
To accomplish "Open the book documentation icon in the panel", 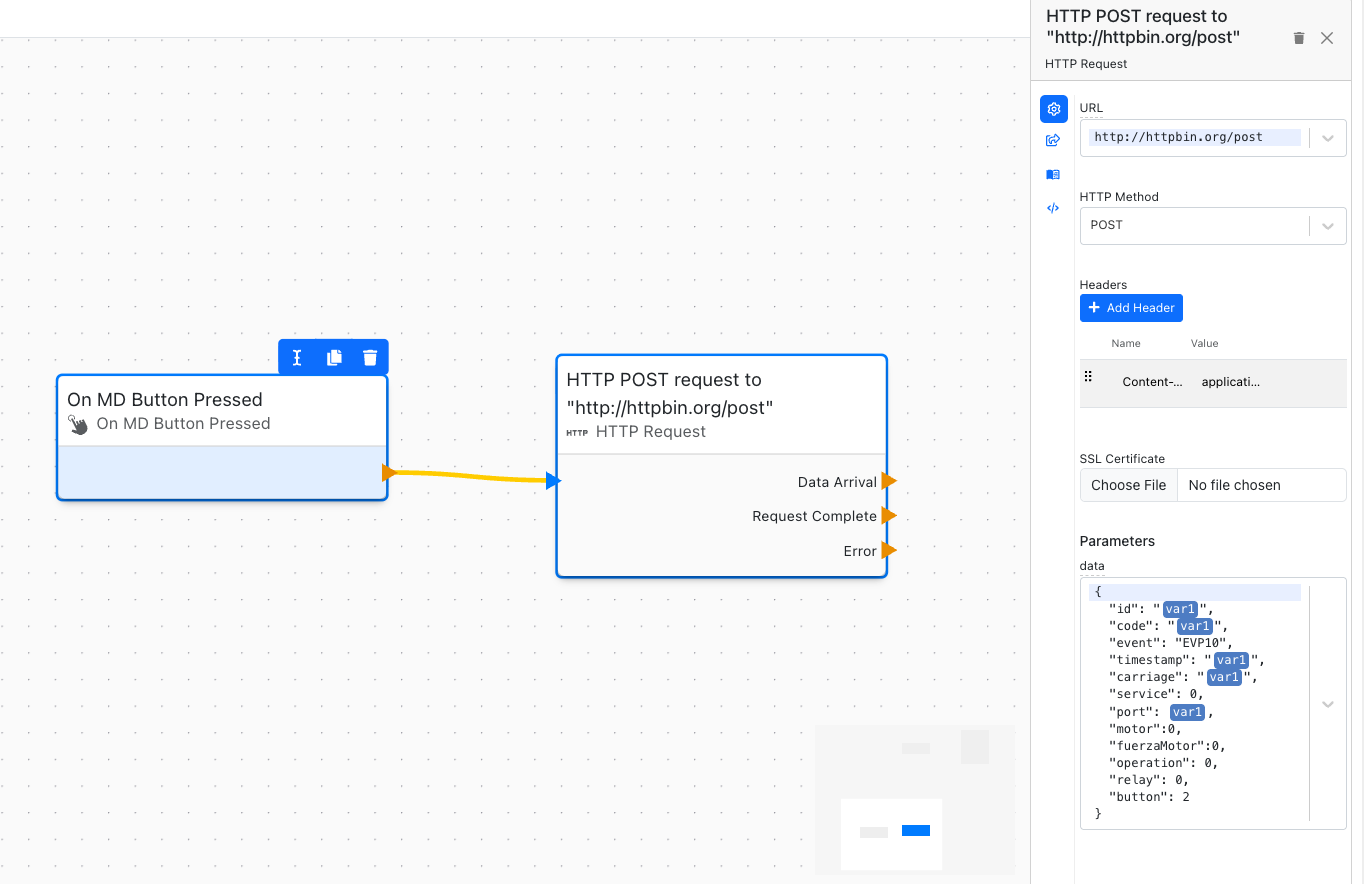I will [x=1053, y=174].
